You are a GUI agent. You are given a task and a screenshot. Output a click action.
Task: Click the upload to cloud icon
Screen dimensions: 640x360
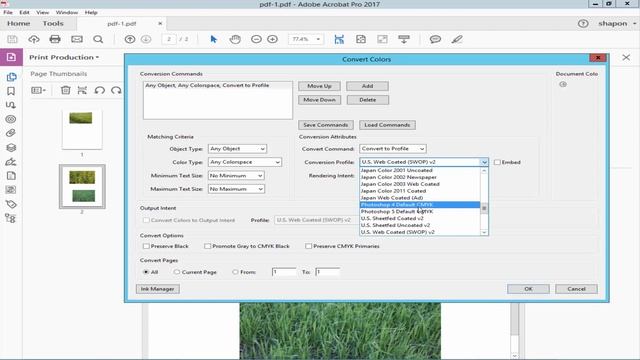[34, 39]
